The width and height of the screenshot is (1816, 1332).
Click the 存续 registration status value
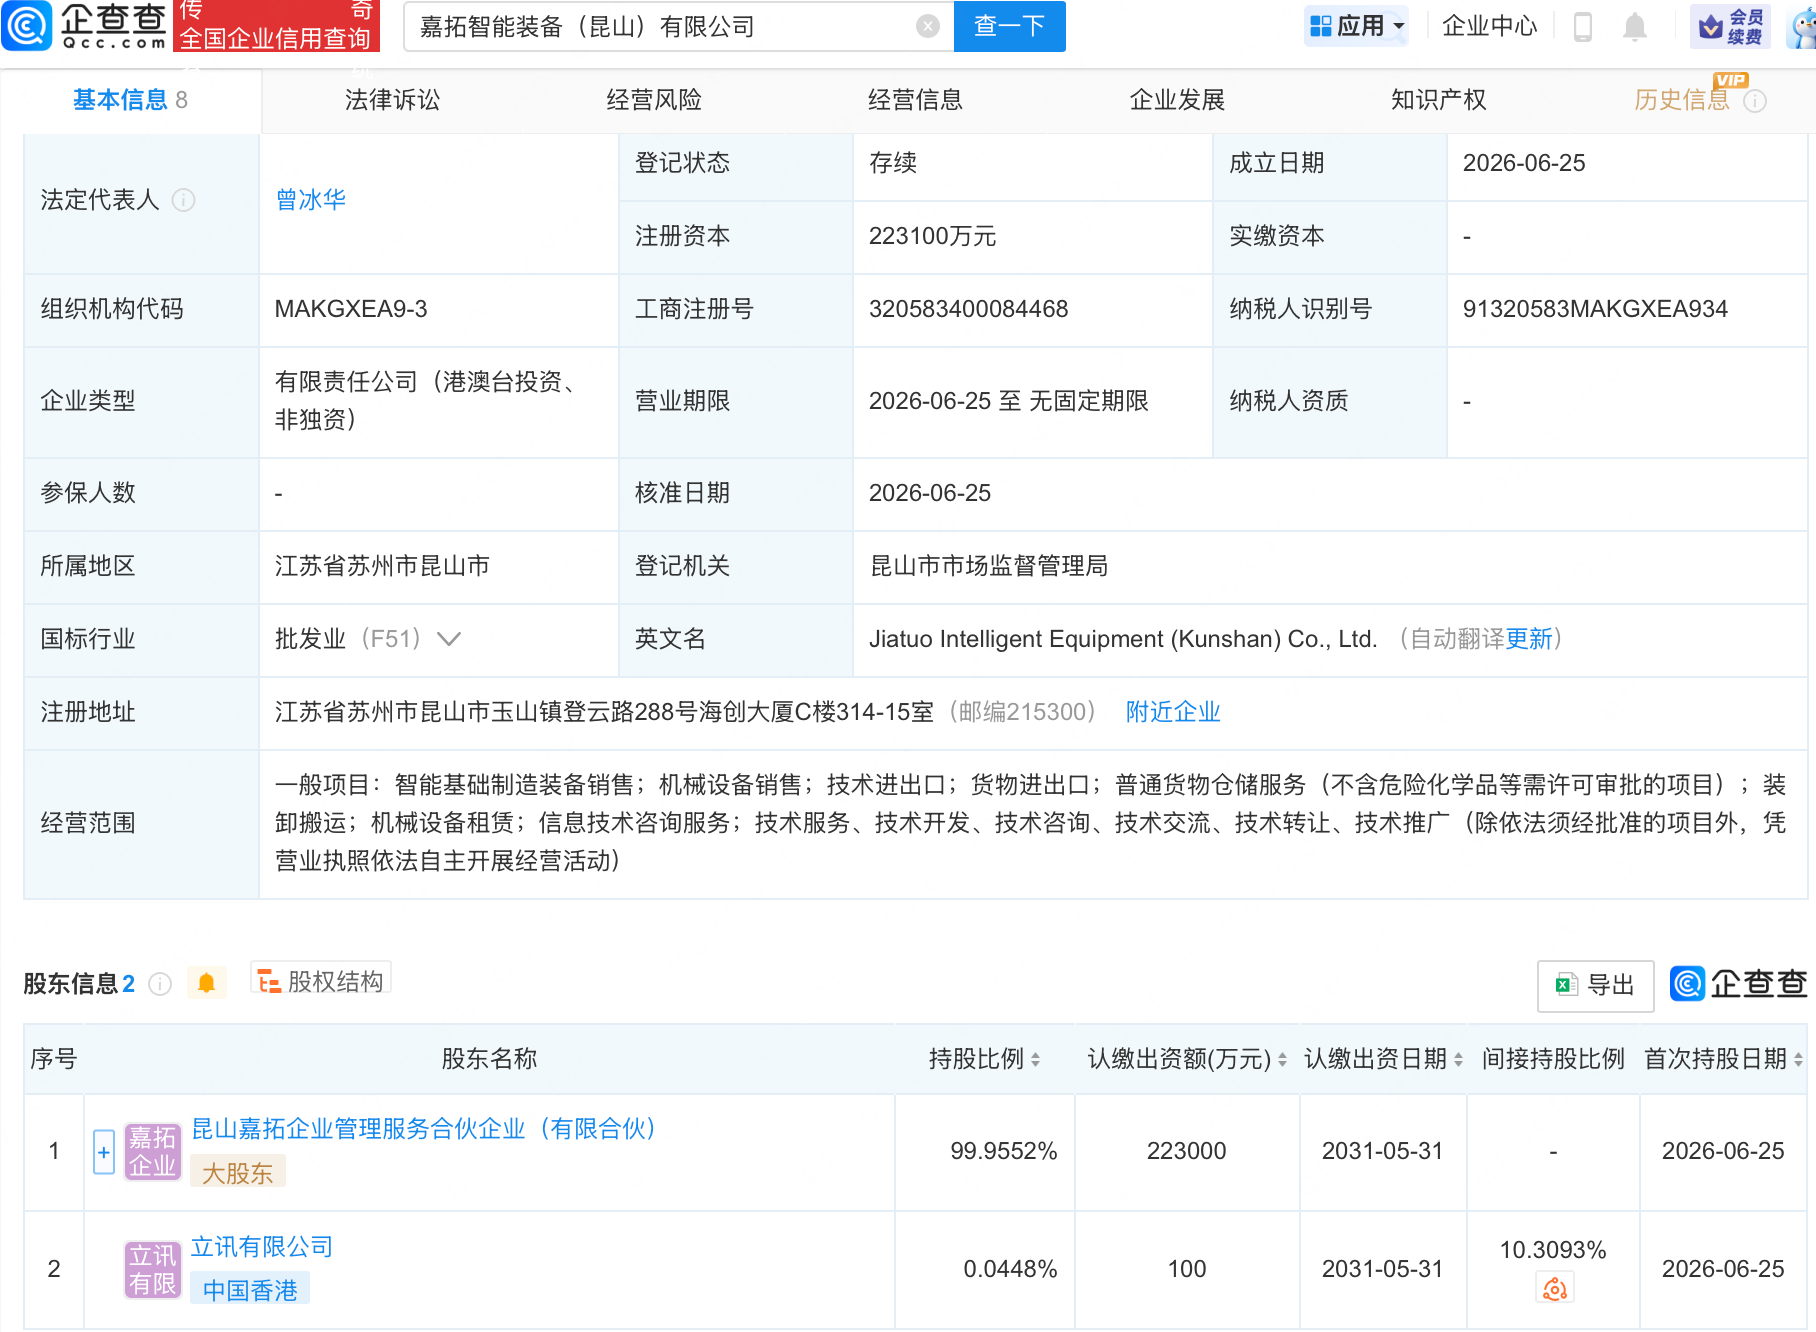pyautogui.click(x=893, y=163)
